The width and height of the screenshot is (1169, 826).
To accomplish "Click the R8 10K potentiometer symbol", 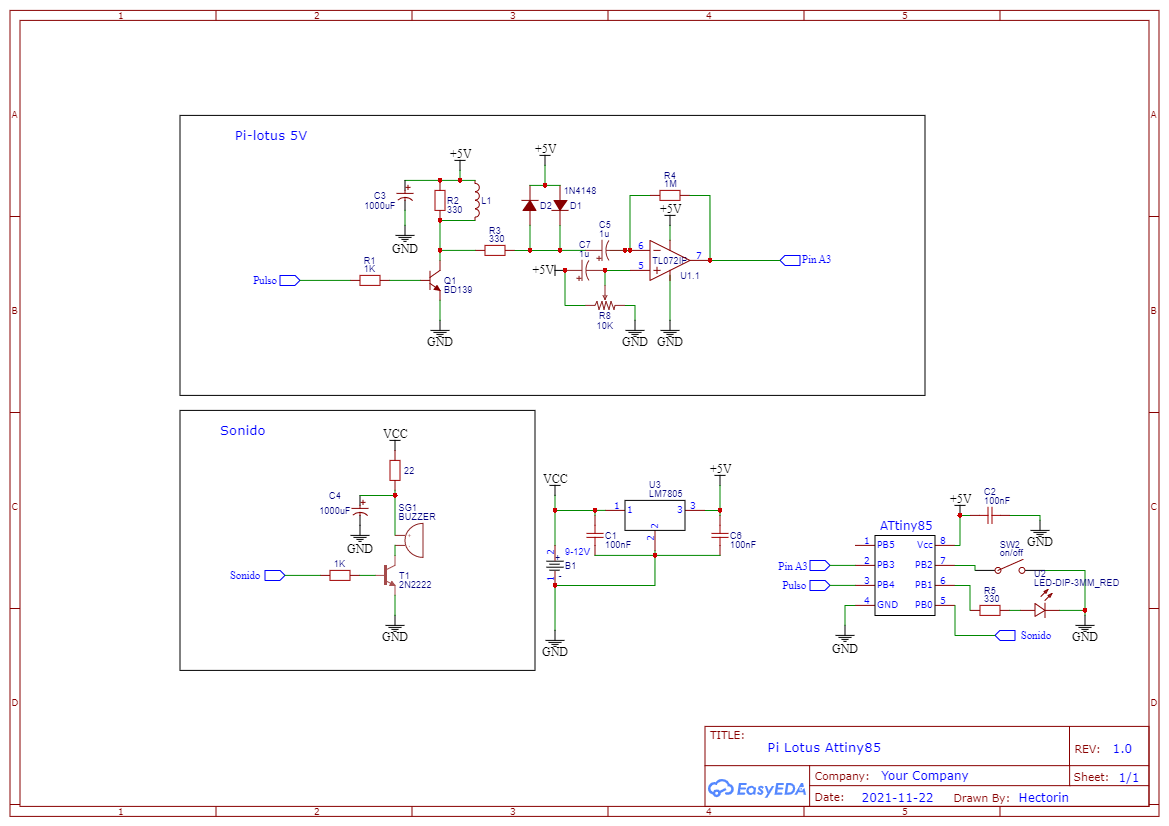I will [x=605, y=305].
